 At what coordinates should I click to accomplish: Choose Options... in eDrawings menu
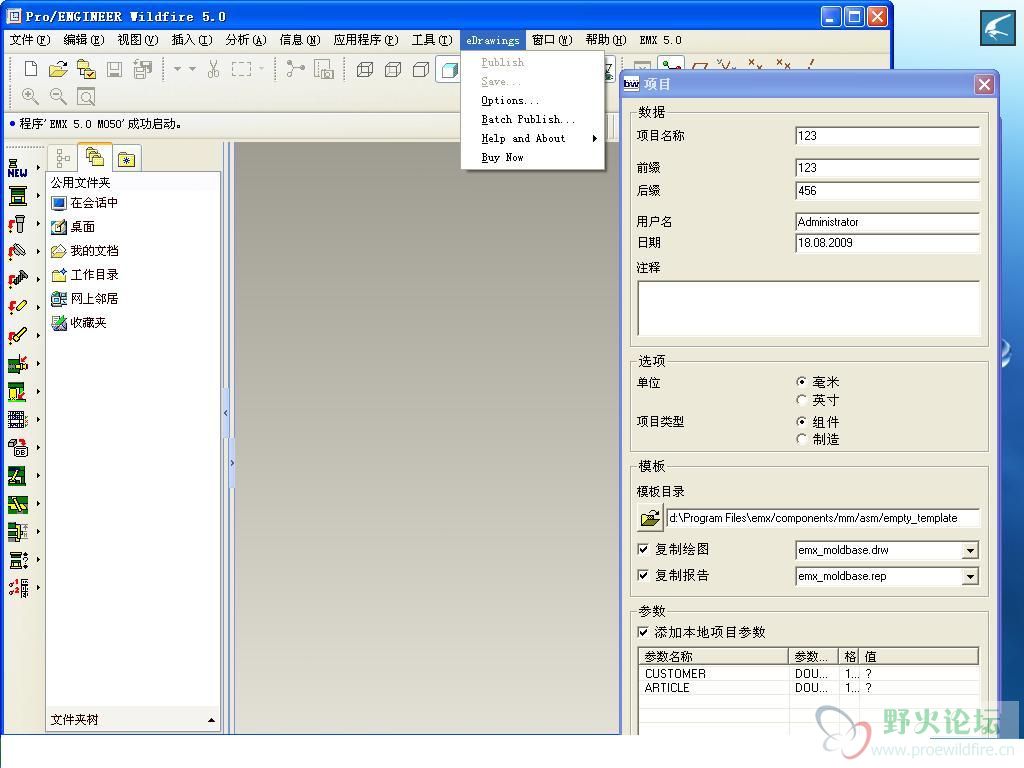coord(510,101)
